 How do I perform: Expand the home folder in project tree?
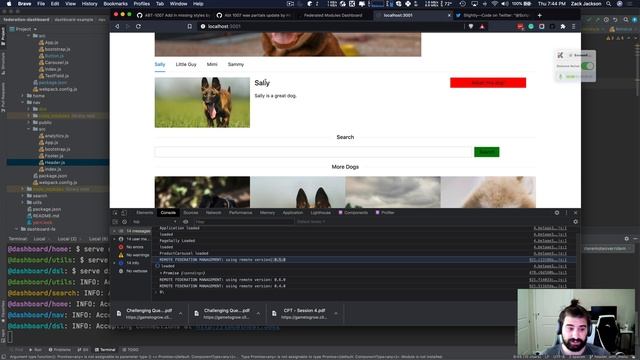[23, 96]
